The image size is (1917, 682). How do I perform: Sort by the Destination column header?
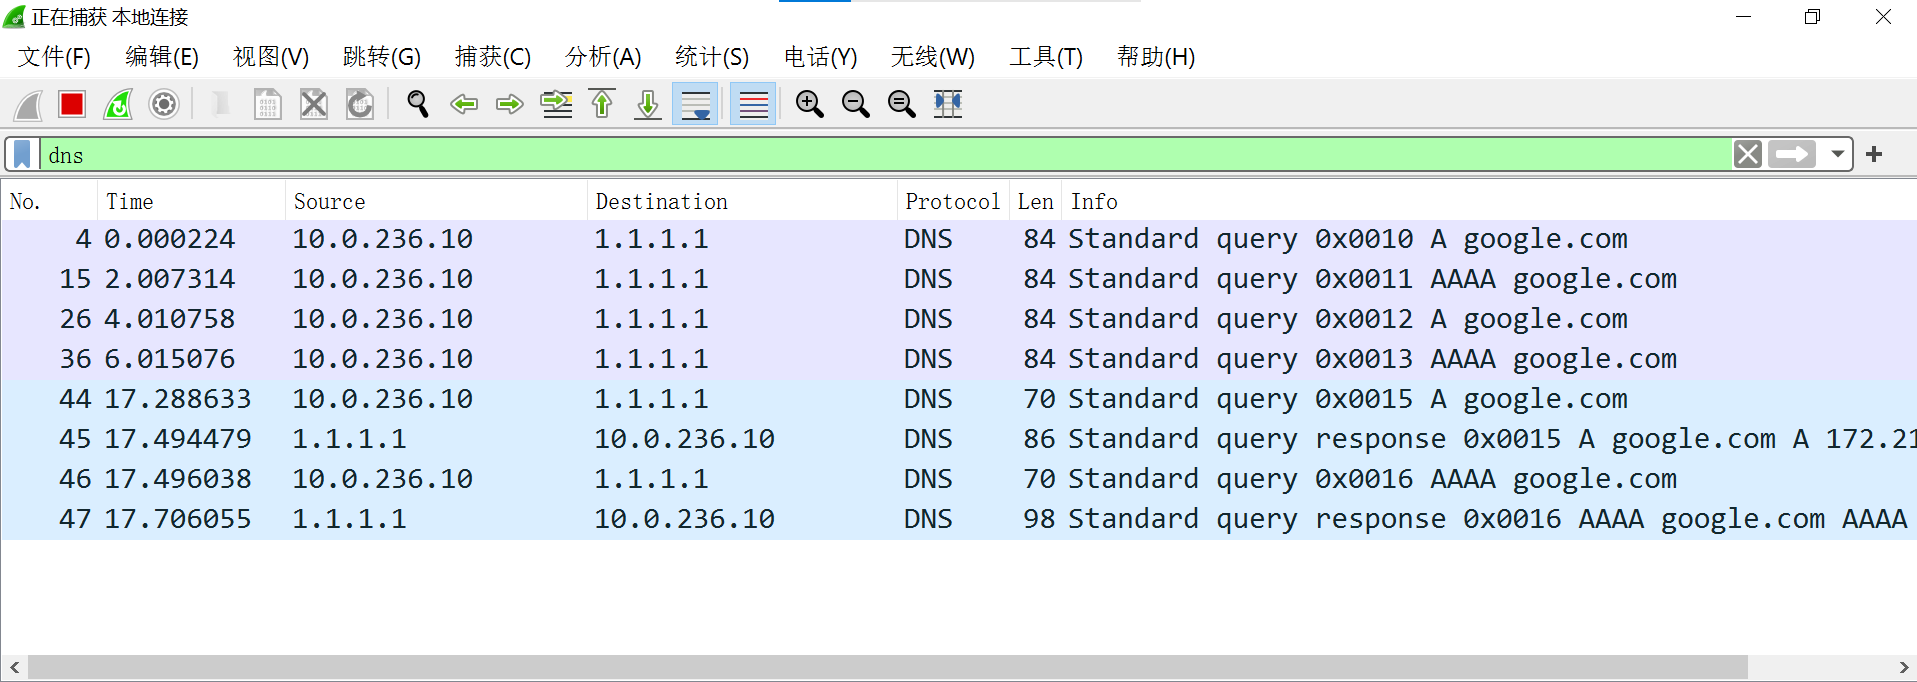[742, 201]
